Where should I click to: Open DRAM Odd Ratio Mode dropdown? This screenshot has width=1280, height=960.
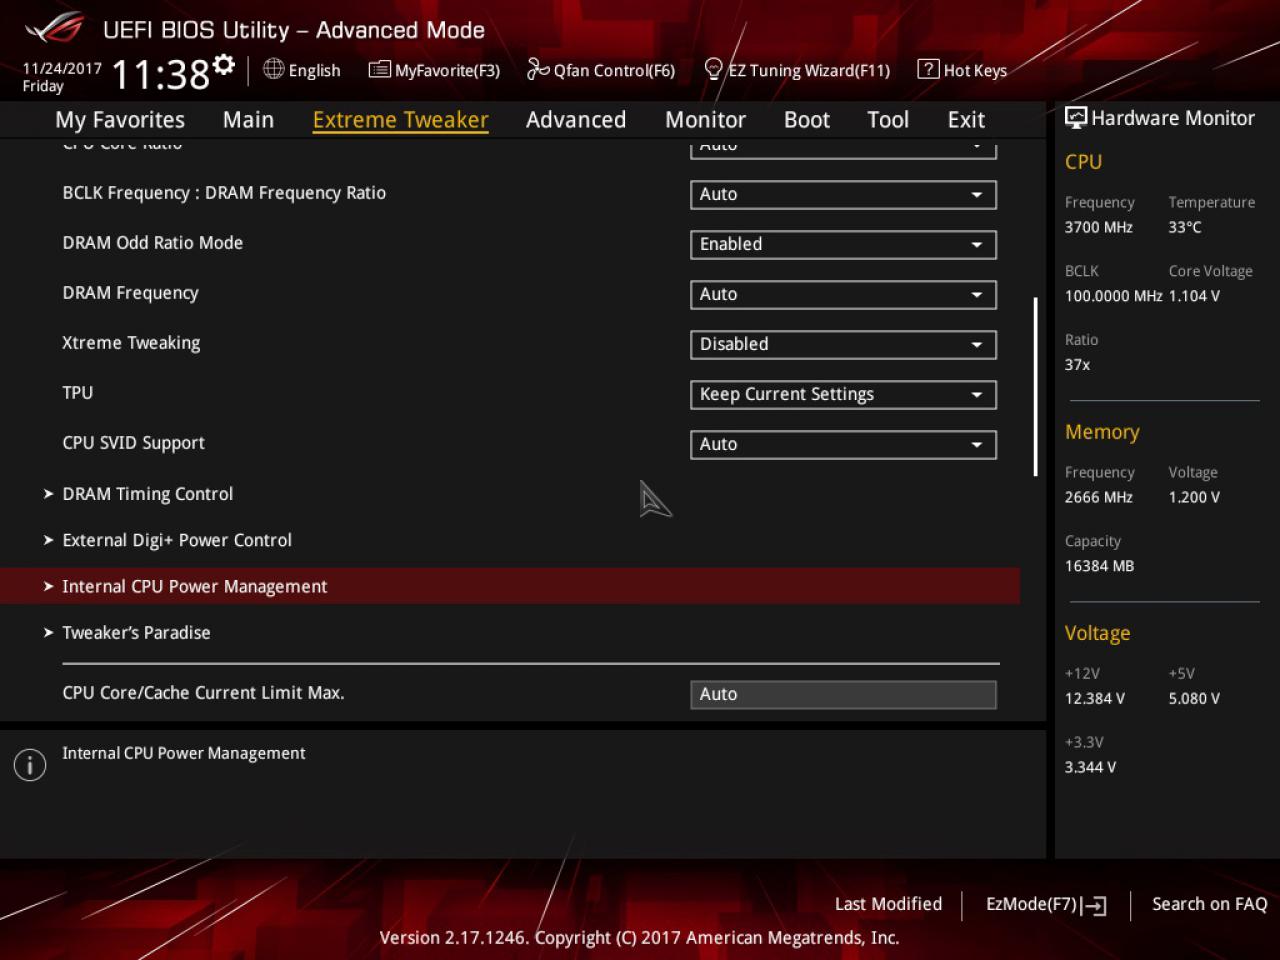click(843, 245)
